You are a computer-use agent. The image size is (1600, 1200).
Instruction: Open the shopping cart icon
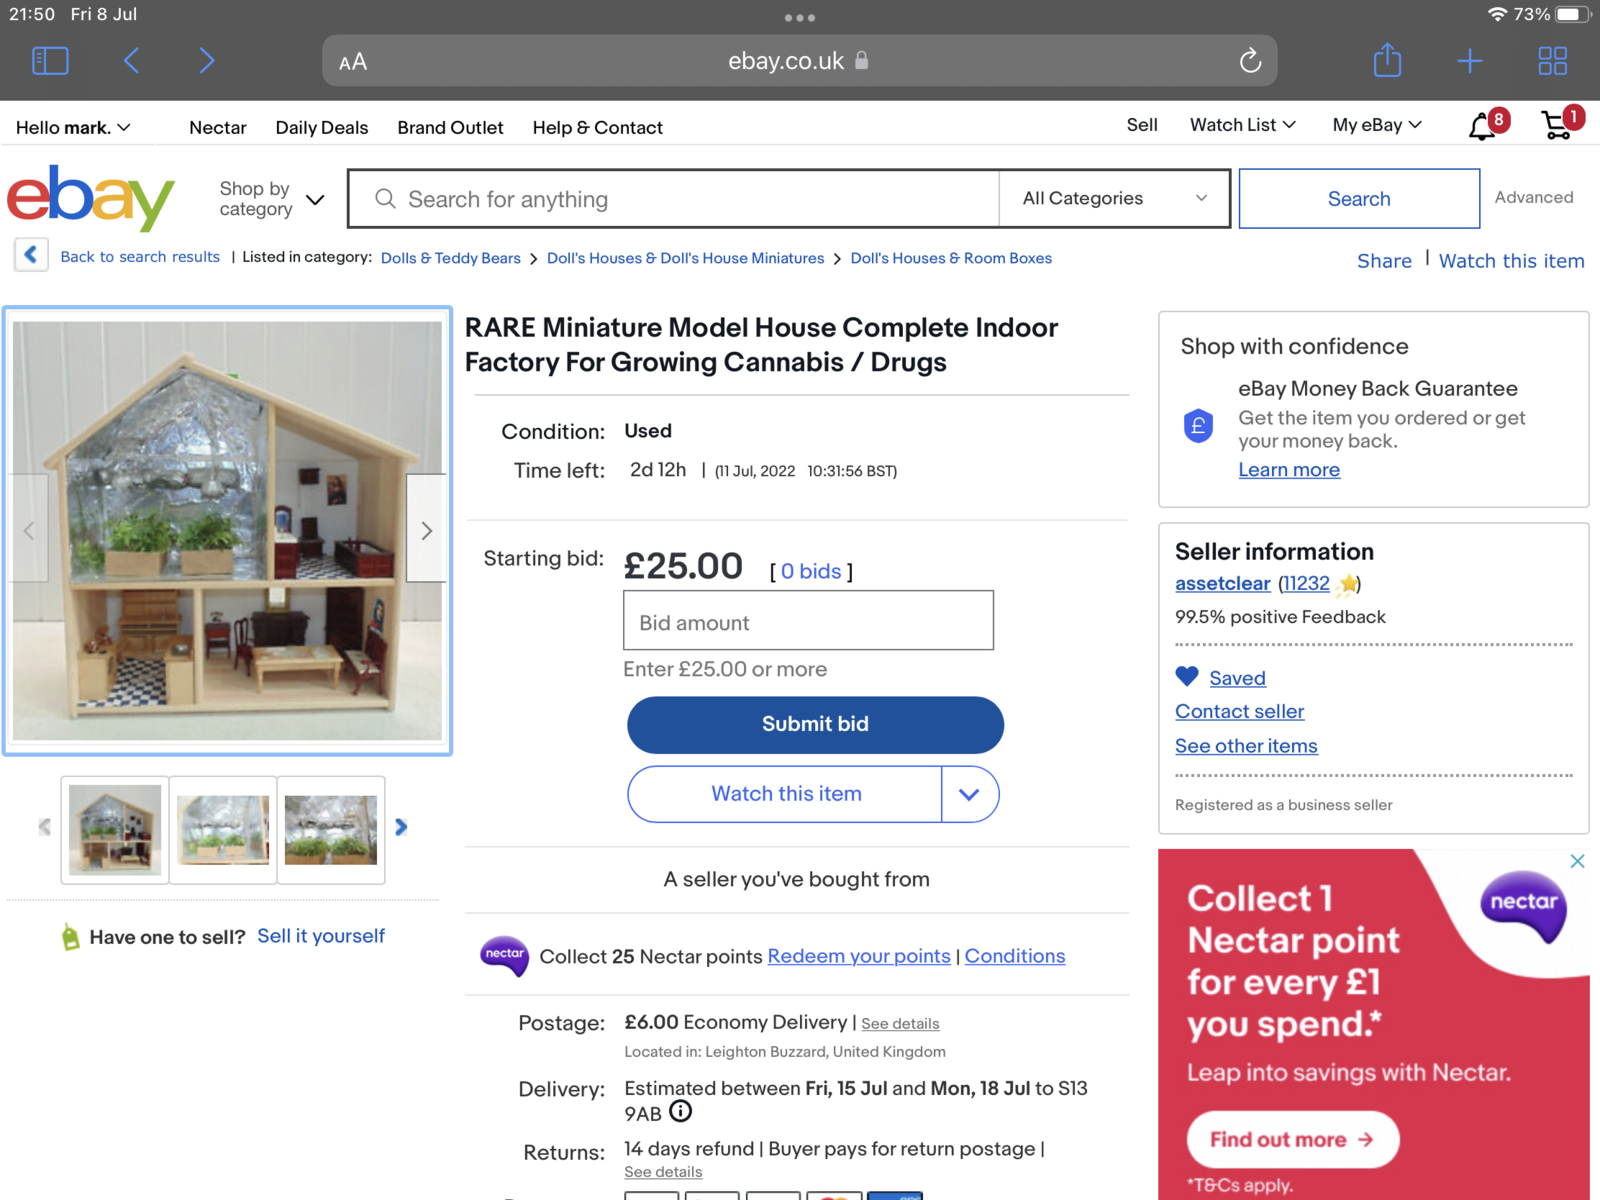1556,126
